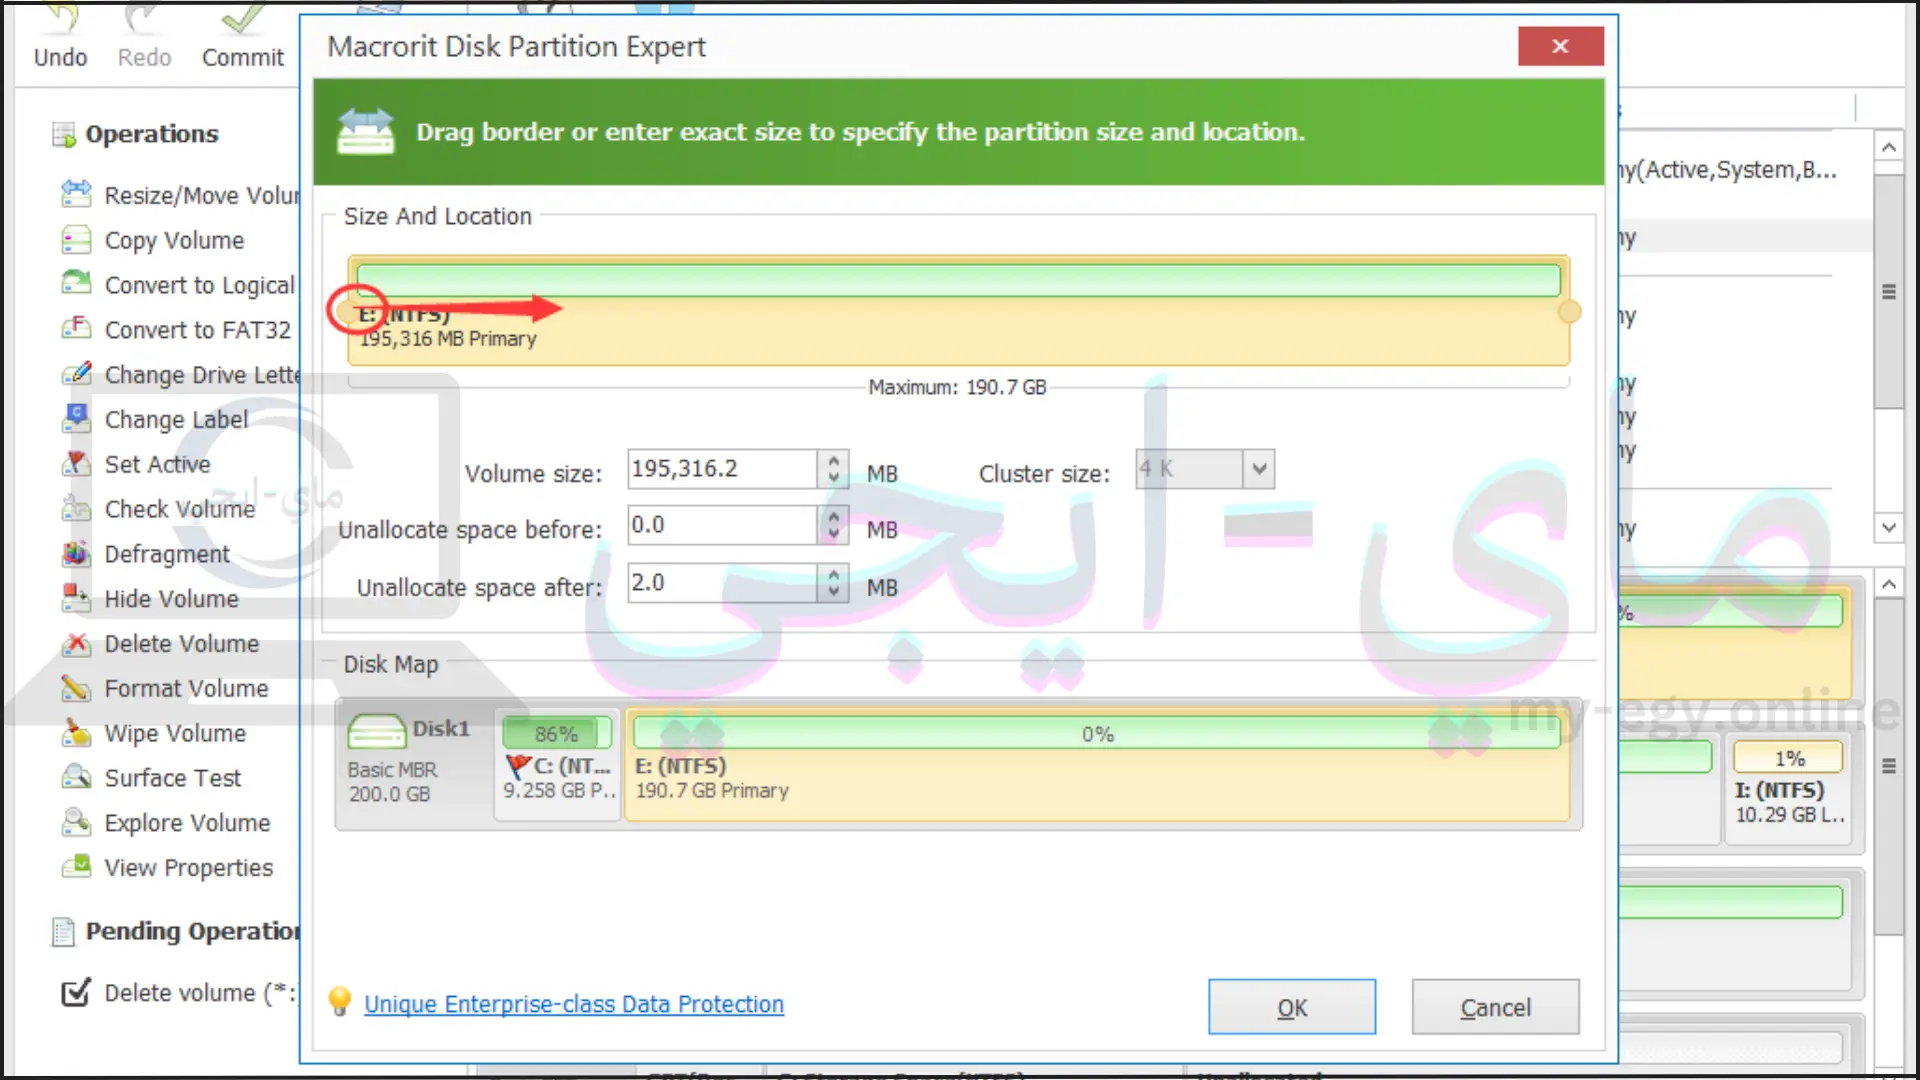The height and width of the screenshot is (1080, 1920).
Task: Increase Unallocate space after value
Action: 833,574
